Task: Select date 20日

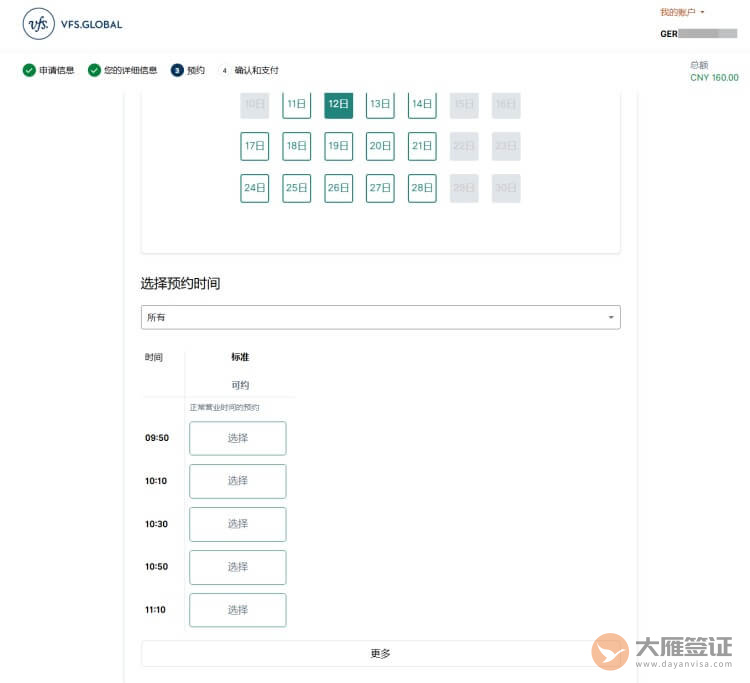Action: (380, 146)
